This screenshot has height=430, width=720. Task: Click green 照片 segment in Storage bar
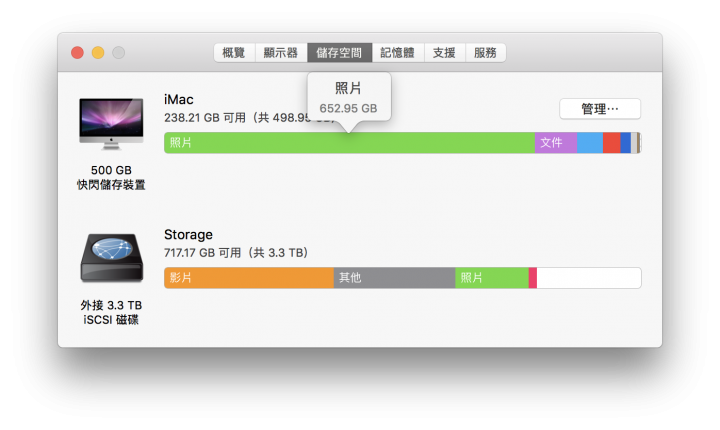(492, 278)
